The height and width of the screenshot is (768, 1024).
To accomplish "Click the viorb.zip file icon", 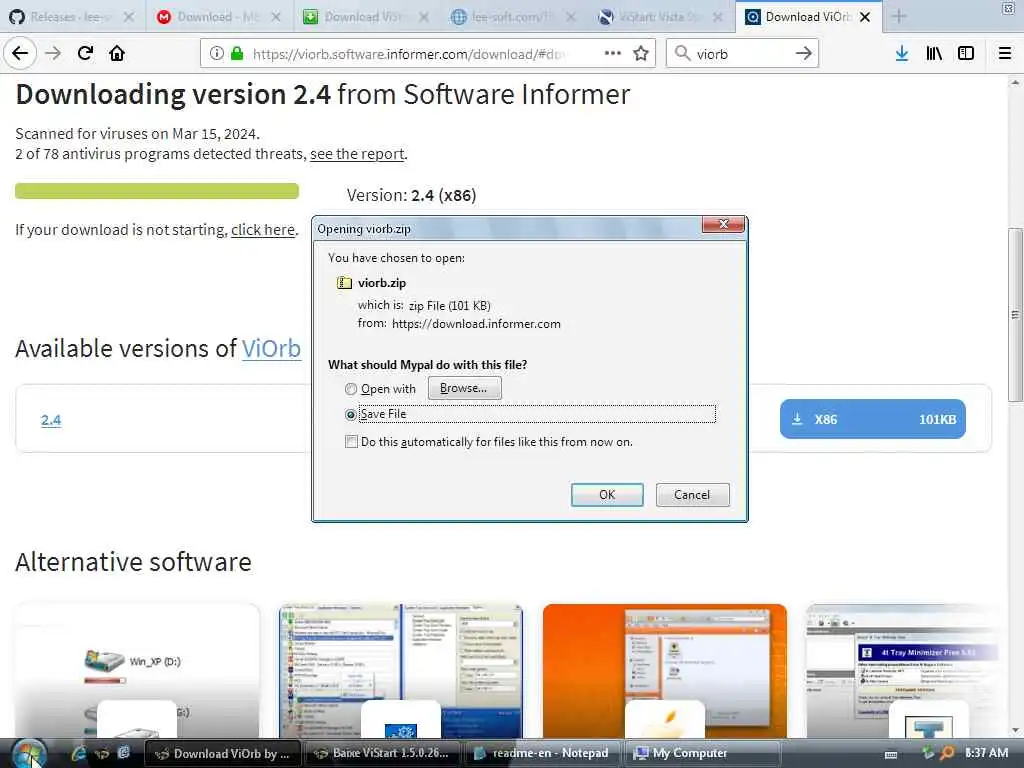I will point(344,283).
